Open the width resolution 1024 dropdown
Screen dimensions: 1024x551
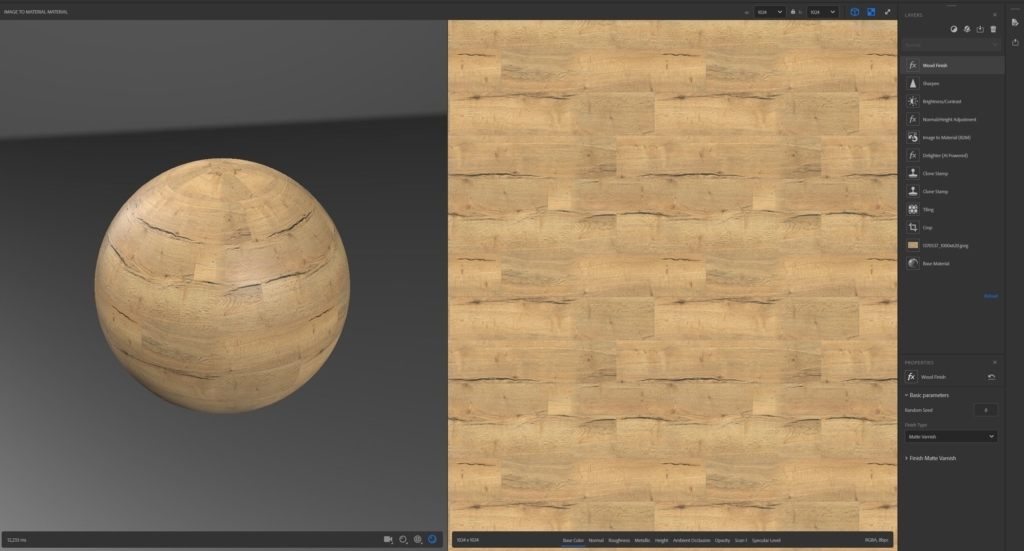[769, 12]
